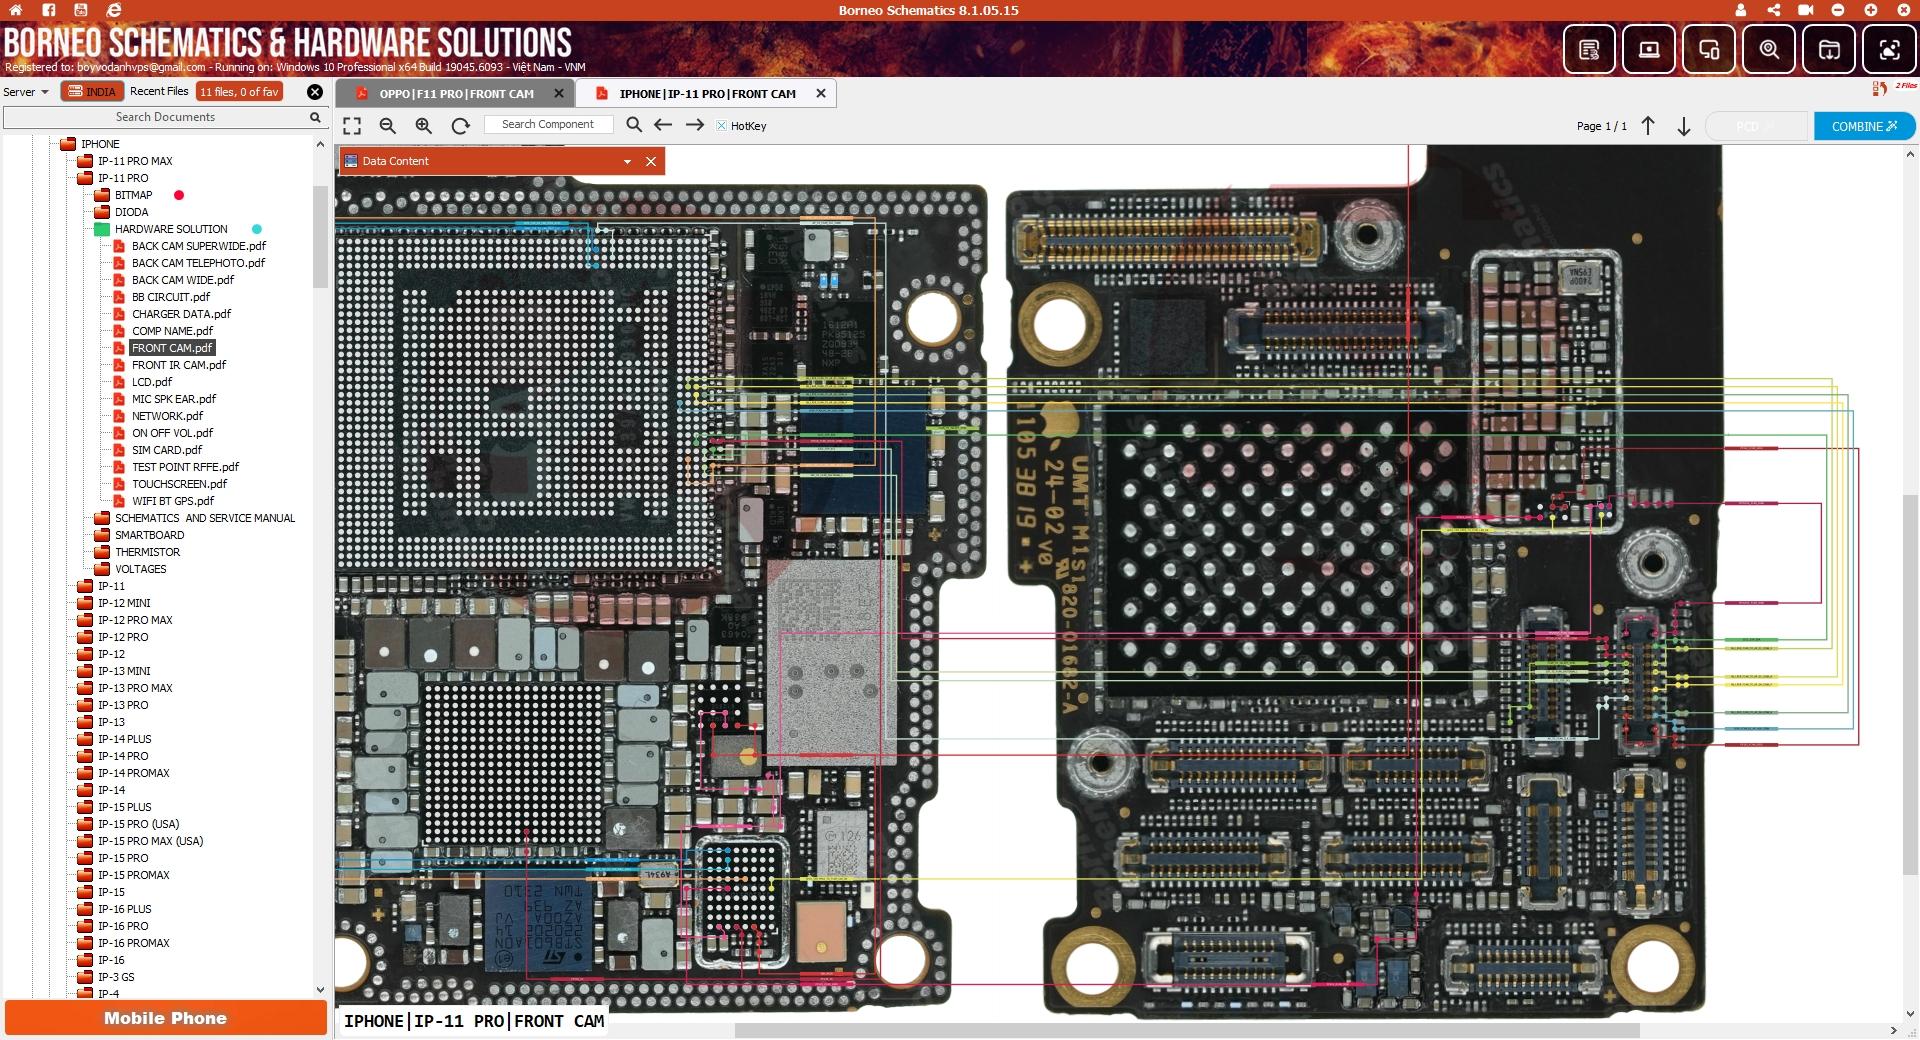Click the folder download icon button
This screenshot has width=1920, height=1040.
1829,49
